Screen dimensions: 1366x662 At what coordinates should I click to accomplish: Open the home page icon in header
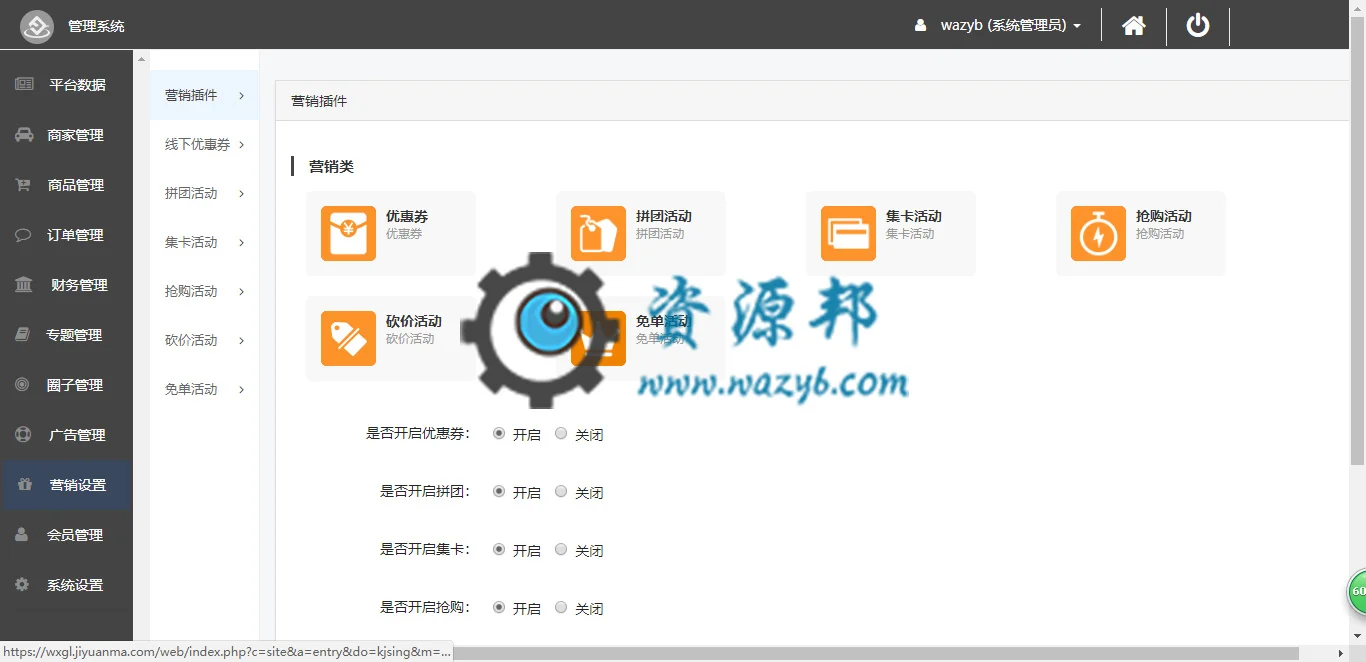(x=1134, y=26)
